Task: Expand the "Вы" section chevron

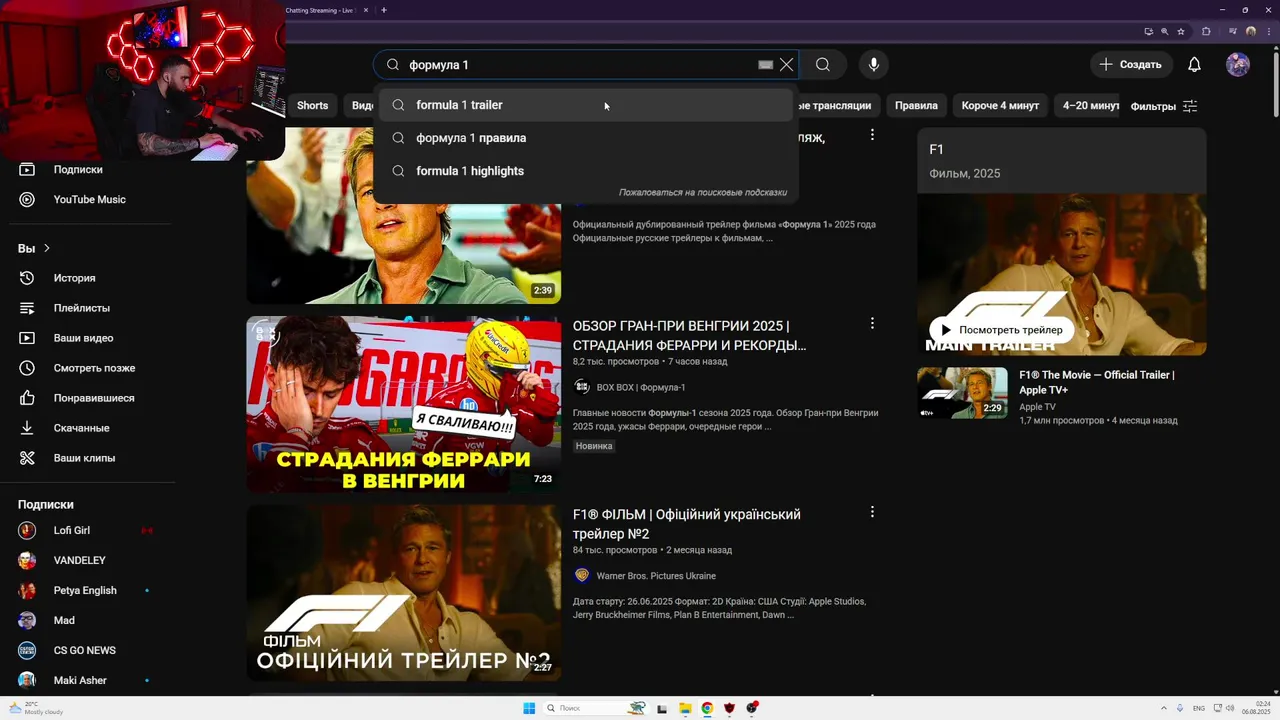Action: click(x=46, y=248)
